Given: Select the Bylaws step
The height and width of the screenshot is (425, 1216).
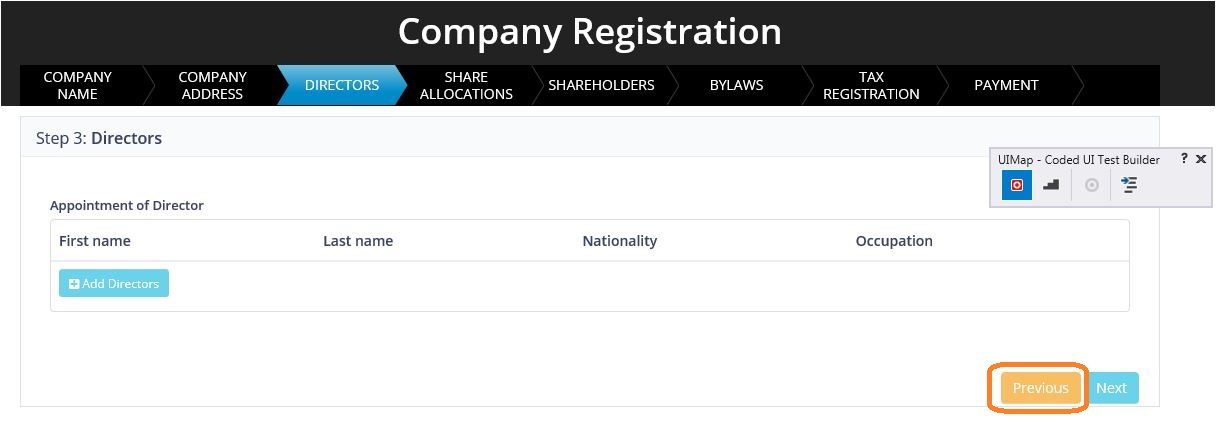Looking at the screenshot, I should (x=736, y=85).
